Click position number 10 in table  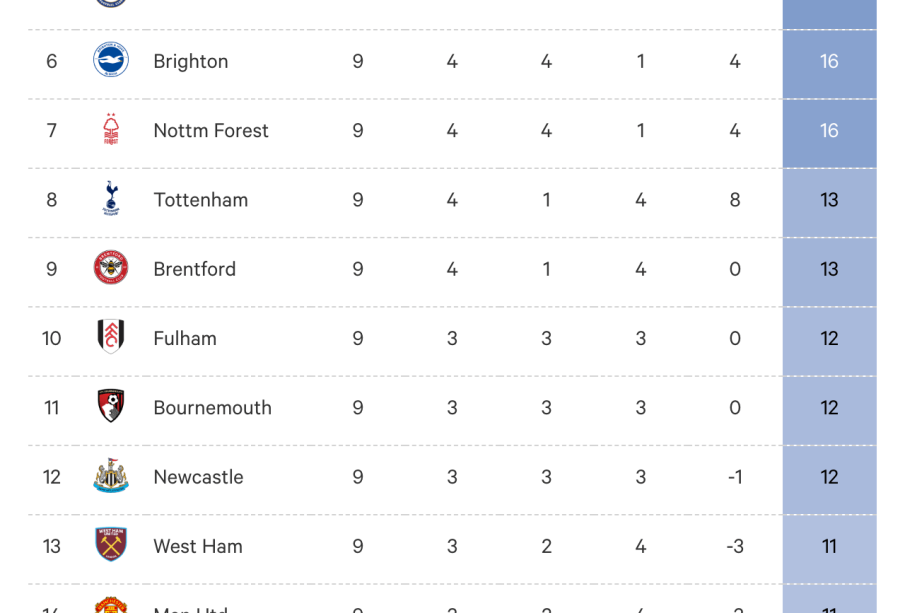[52, 338]
